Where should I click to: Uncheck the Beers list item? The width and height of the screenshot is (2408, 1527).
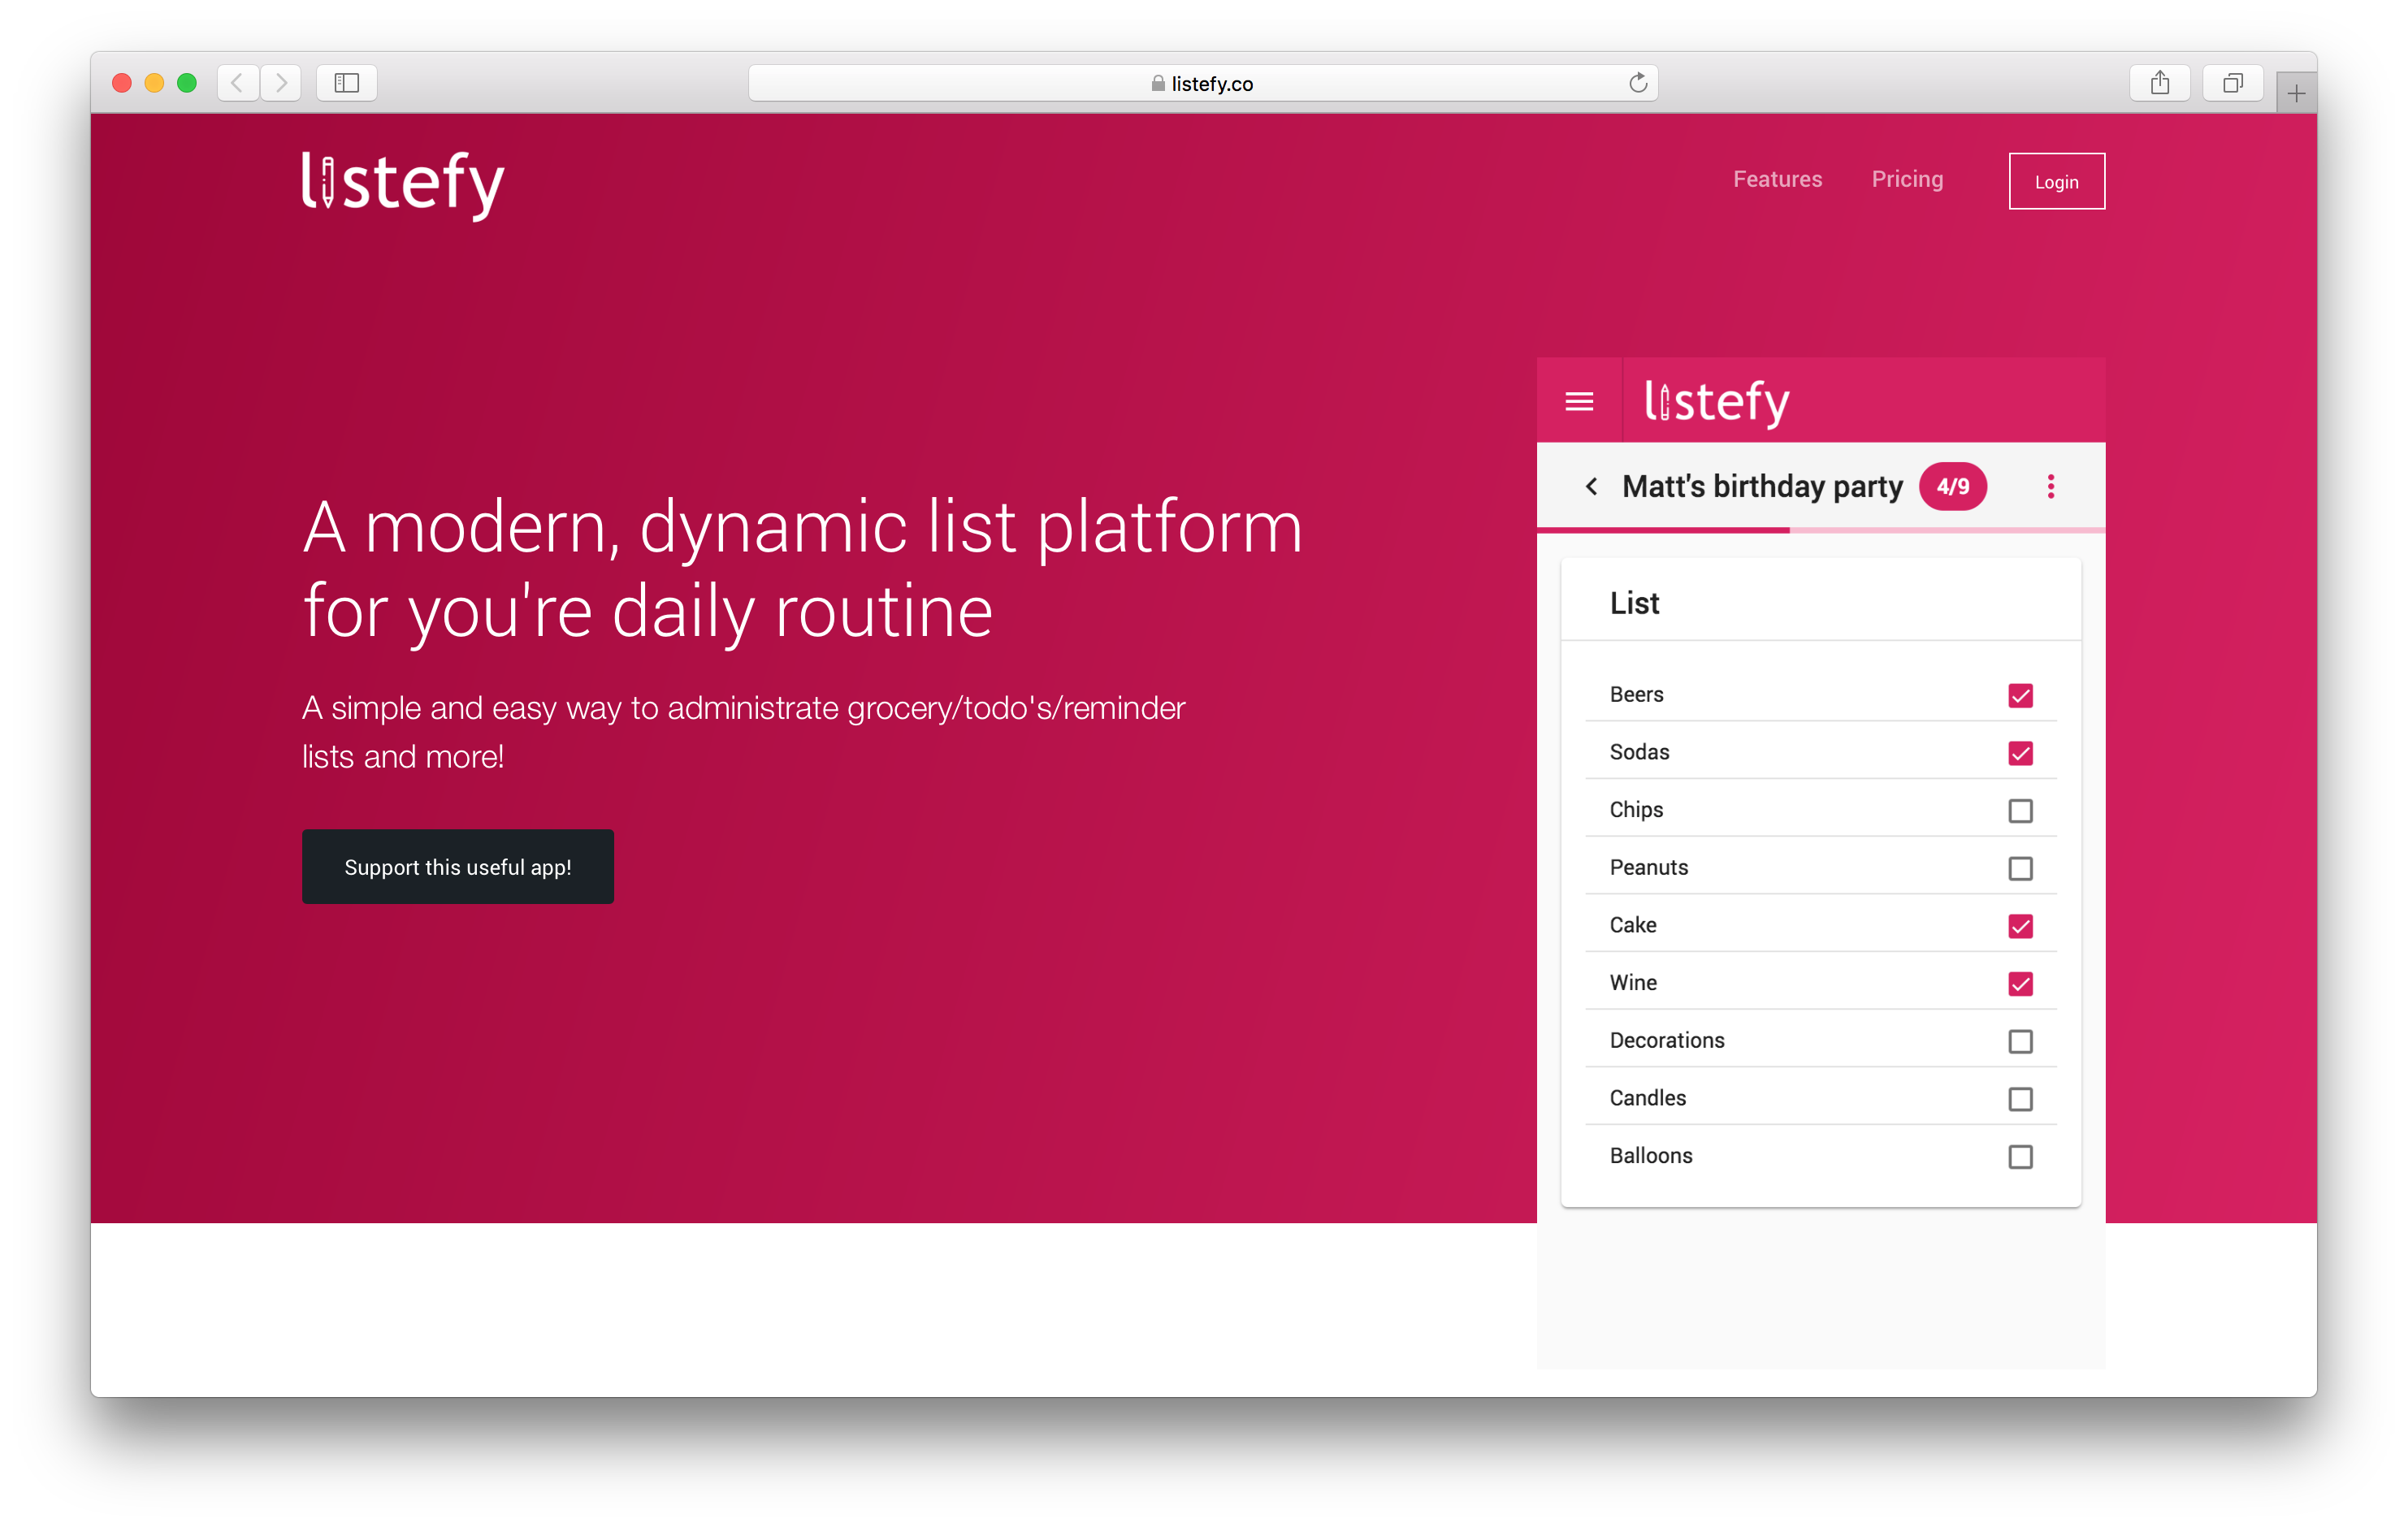tap(2021, 695)
